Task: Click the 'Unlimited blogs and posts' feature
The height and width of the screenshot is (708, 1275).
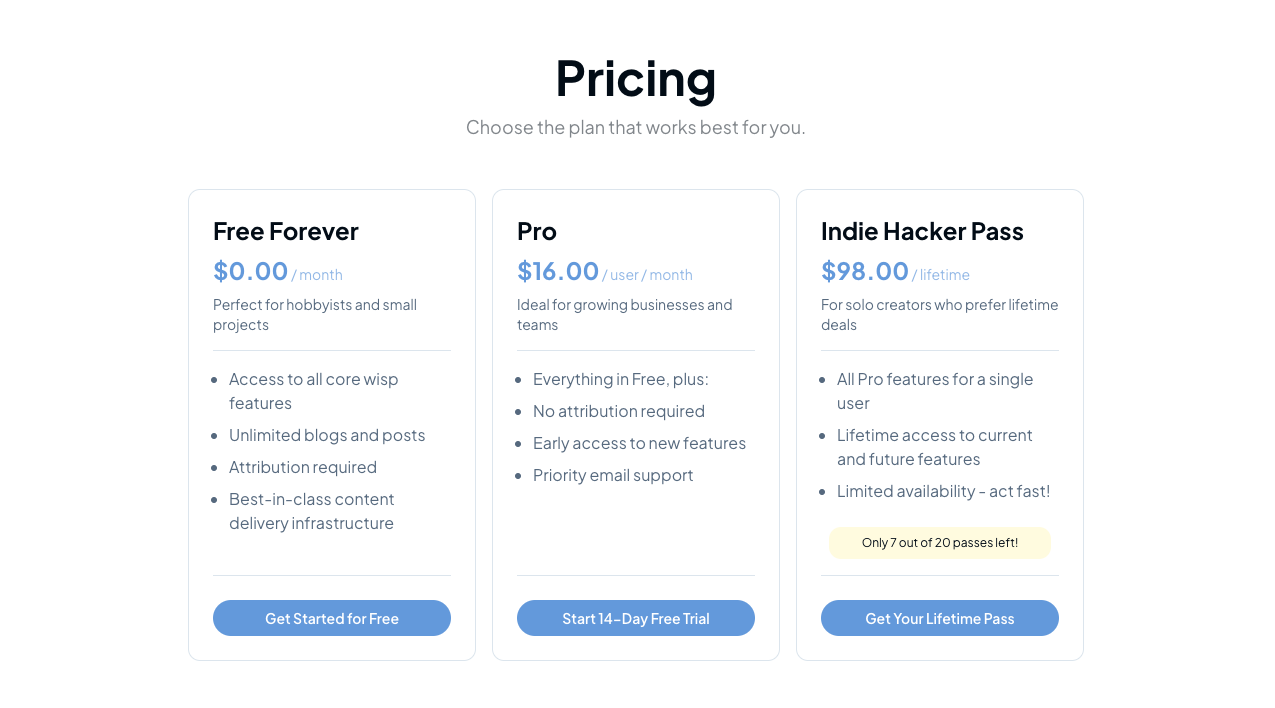Action: pos(327,435)
